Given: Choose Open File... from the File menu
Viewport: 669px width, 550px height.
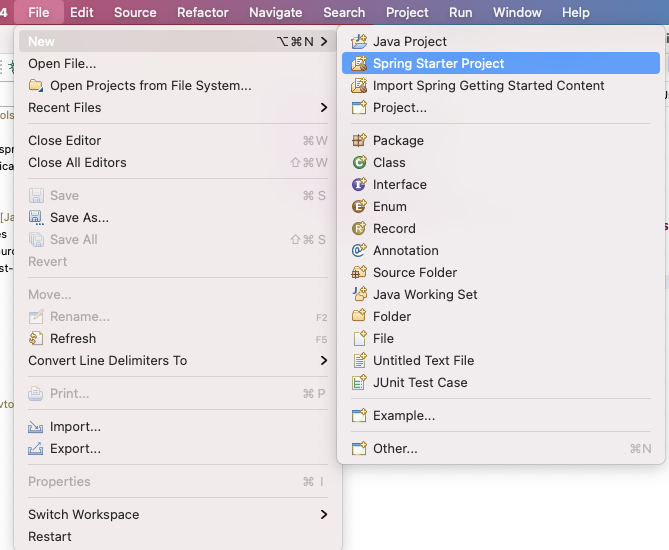Looking at the screenshot, I should [177, 64].
